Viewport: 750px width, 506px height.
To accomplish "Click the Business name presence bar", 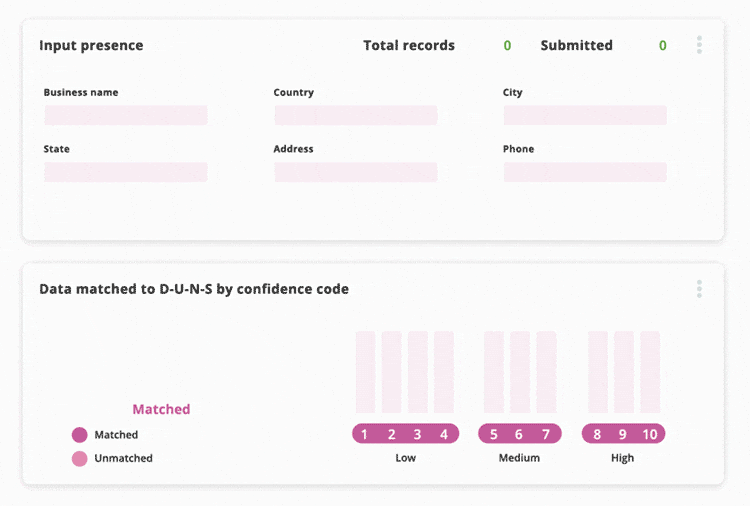I will [125, 116].
